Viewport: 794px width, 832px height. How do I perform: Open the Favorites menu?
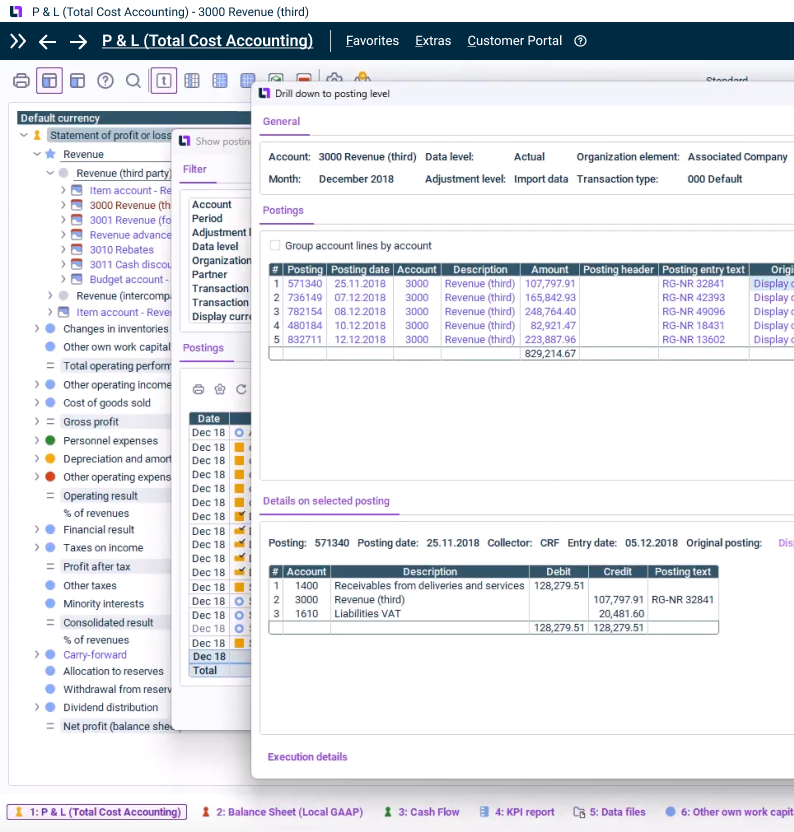pos(372,41)
